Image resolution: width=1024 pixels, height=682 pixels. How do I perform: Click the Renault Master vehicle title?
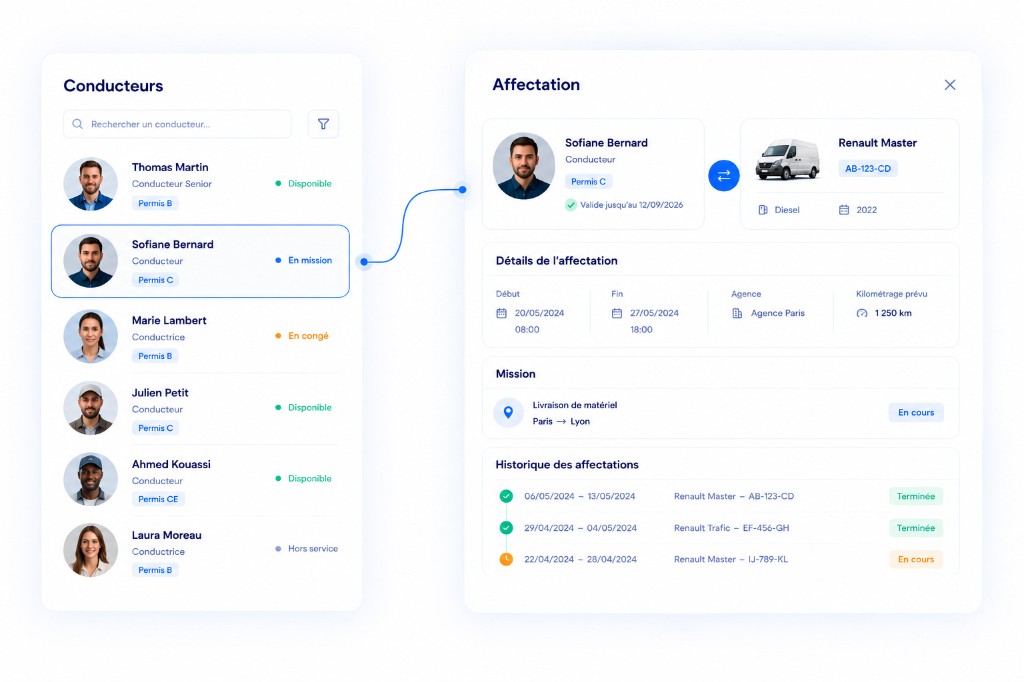(x=877, y=143)
